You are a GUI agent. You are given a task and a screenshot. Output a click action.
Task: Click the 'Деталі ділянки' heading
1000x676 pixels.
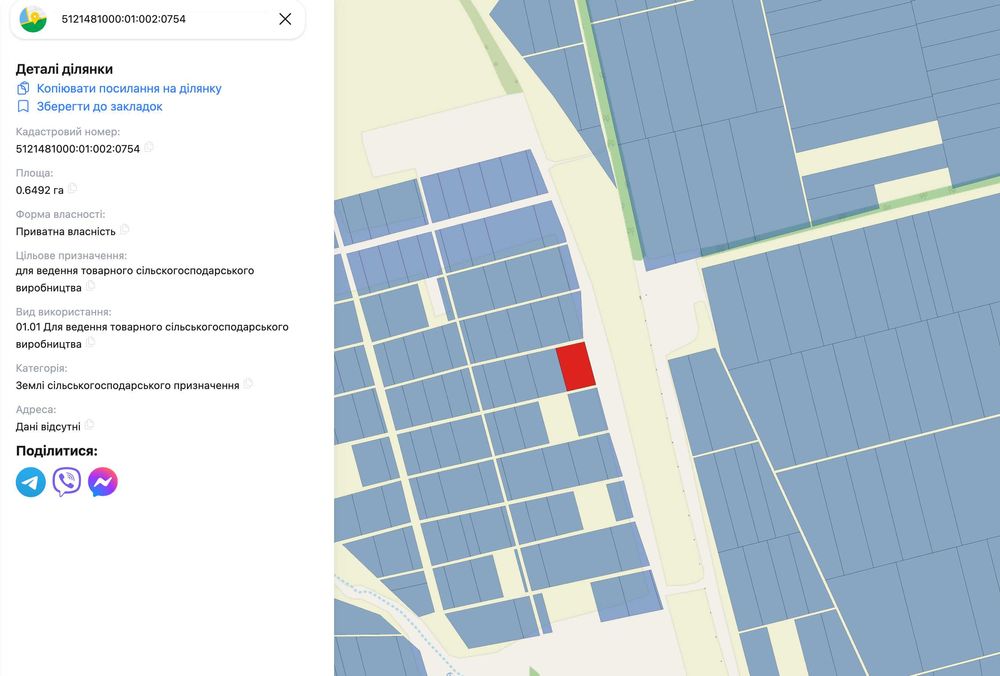pos(64,70)
